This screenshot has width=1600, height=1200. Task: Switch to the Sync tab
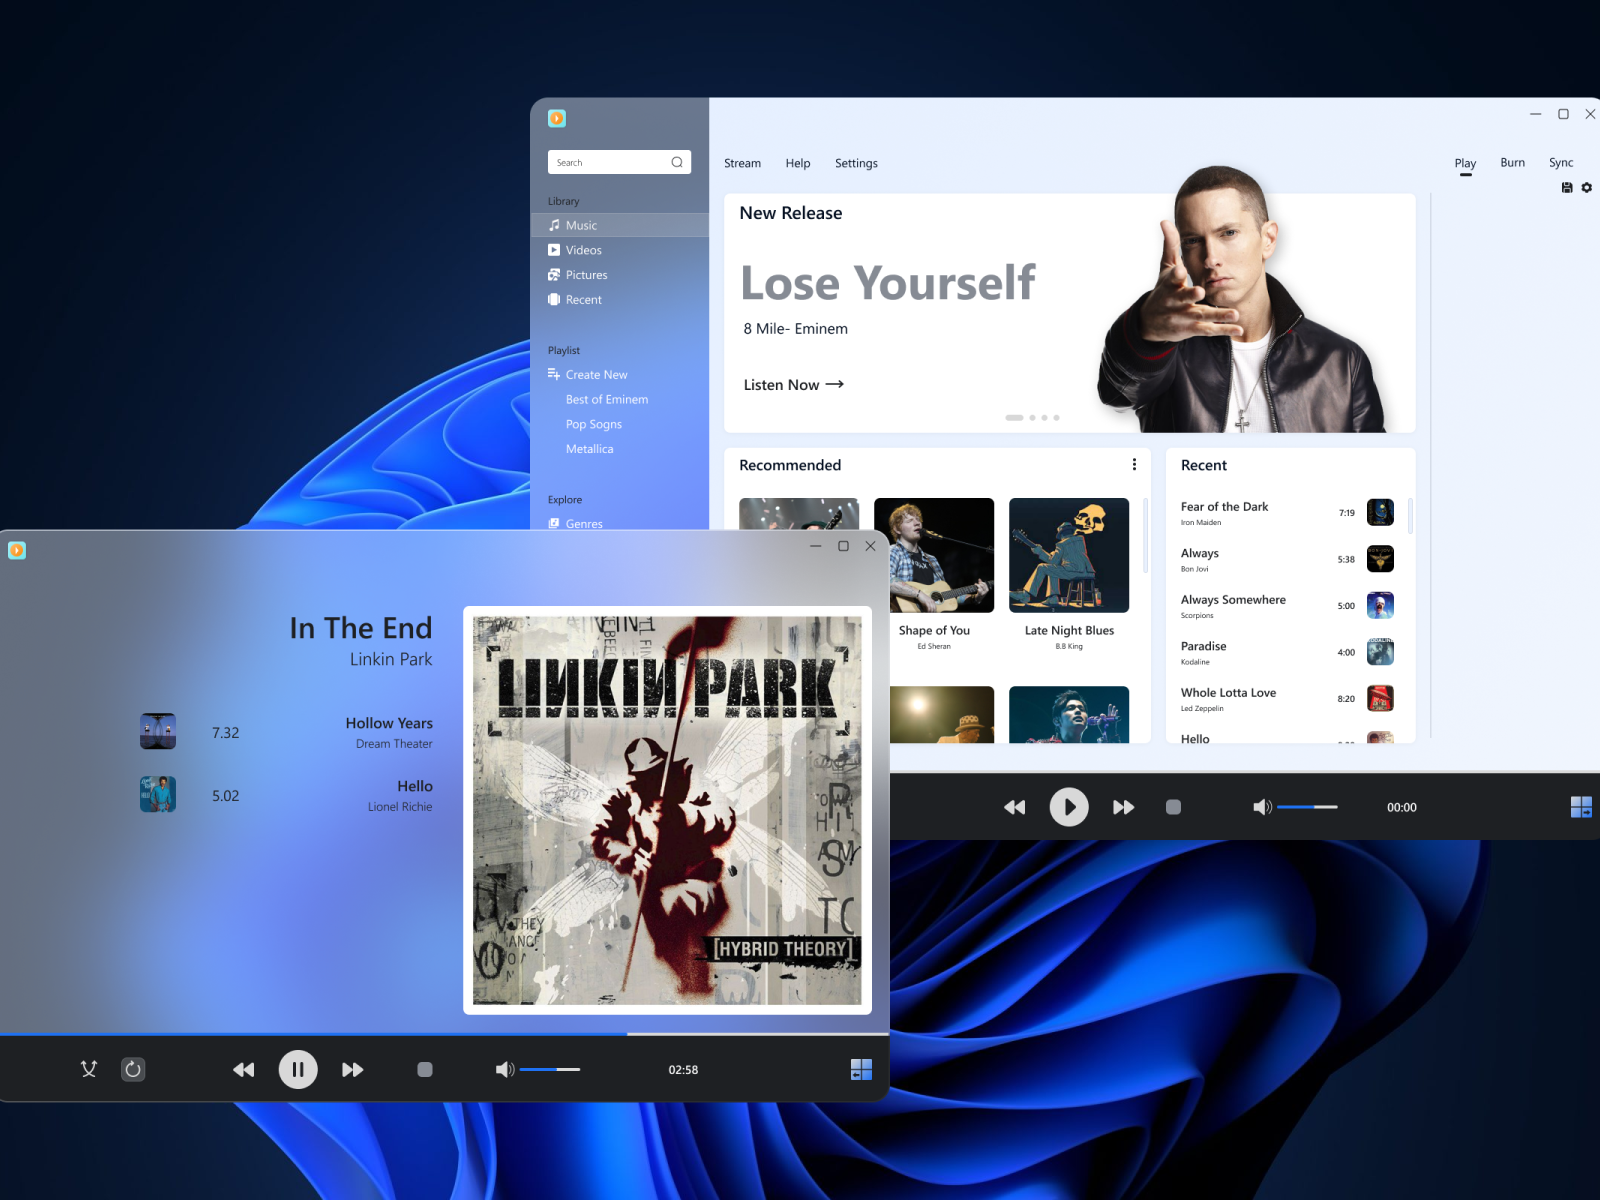coord(1560,162)
